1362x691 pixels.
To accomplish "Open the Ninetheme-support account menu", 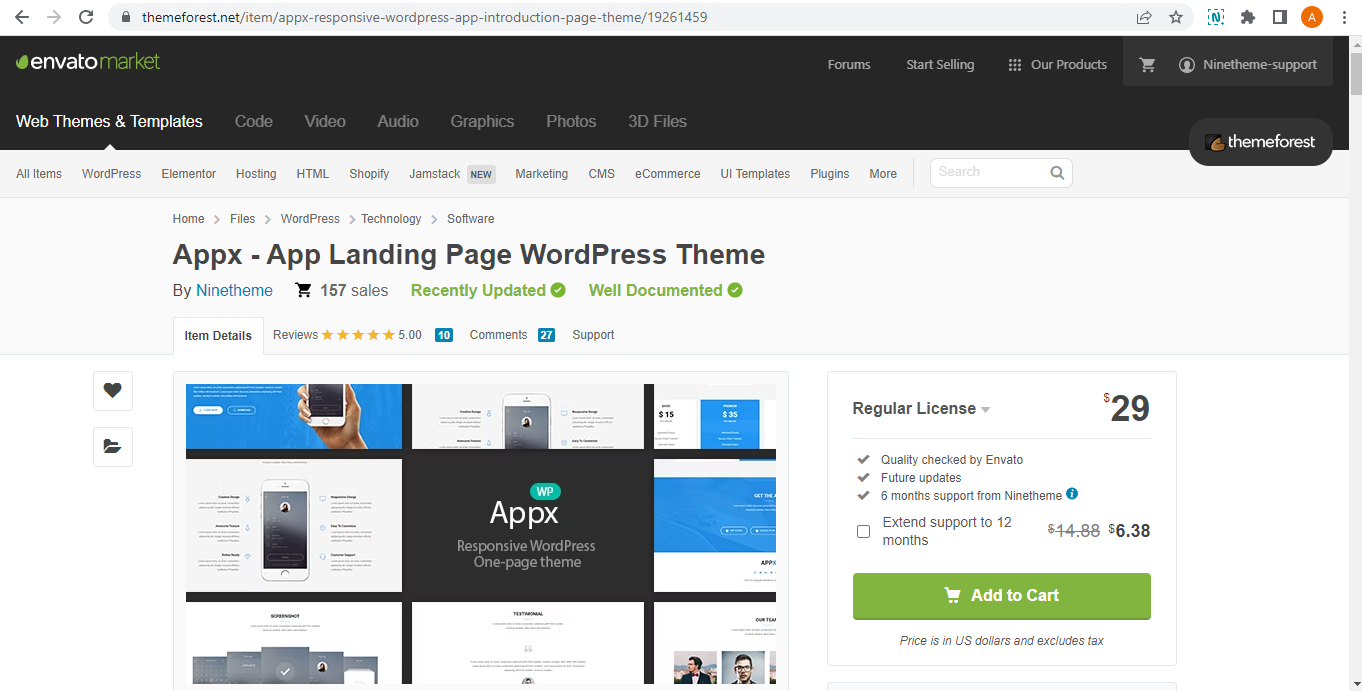I will (1248, 65).
